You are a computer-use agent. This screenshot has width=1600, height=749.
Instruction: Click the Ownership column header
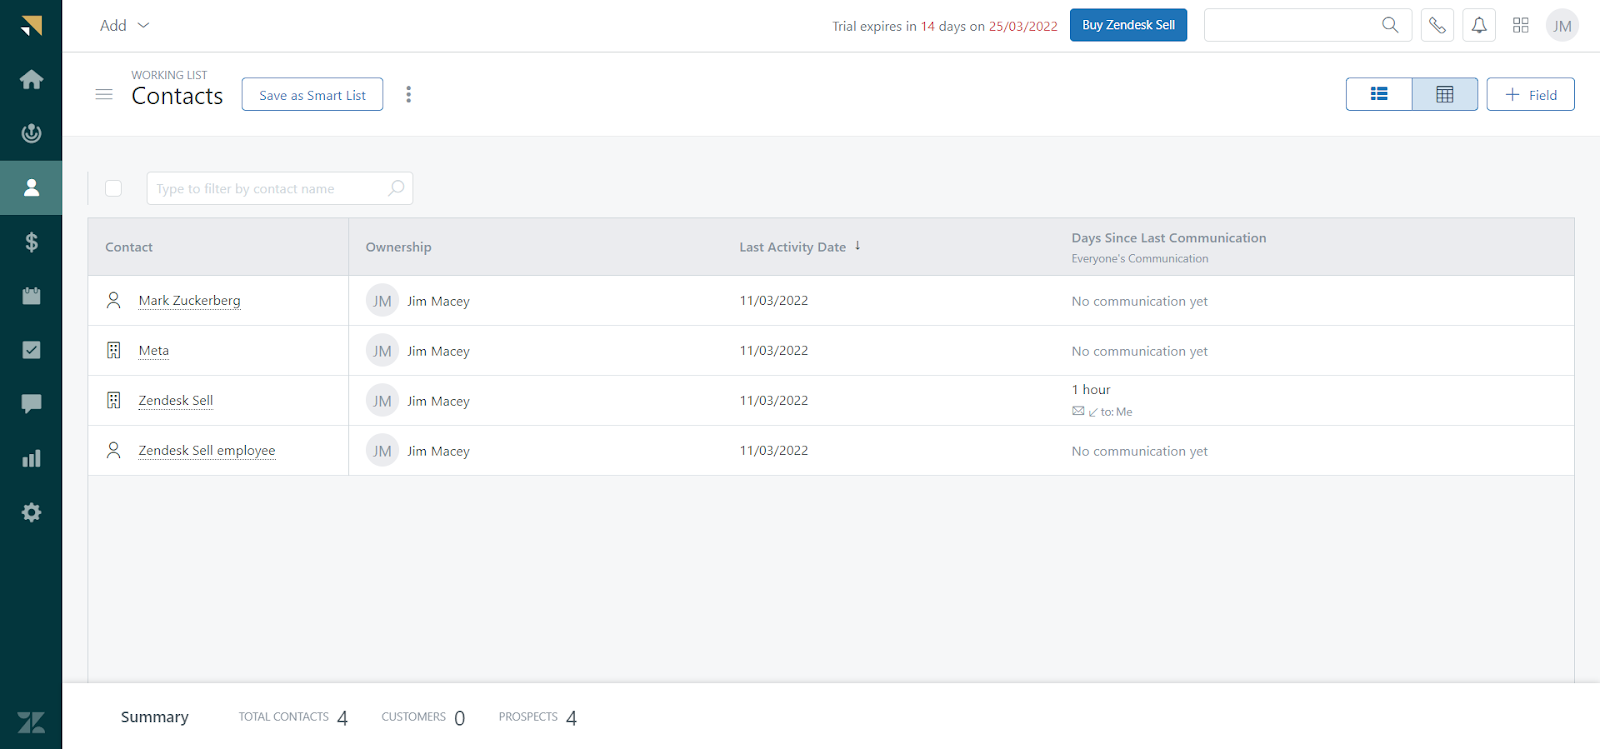coord(398,247)
